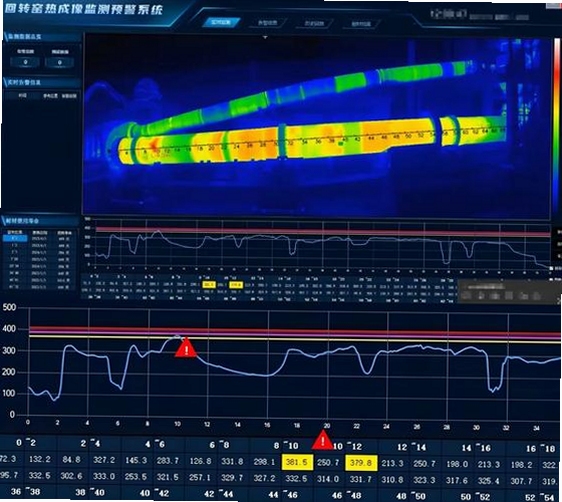Open the nav tab right after the highlighted one
Viewport: 562px width, 502px height.
(268, 23)
